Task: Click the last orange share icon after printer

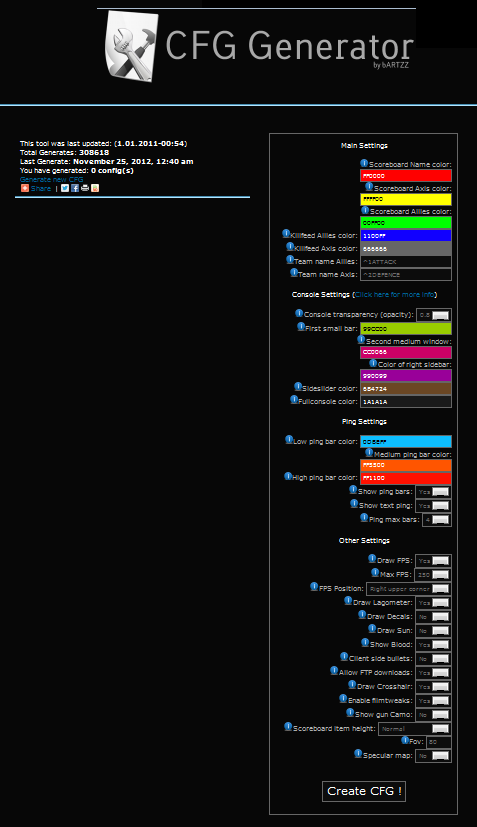Action: (x=95, y=188)
